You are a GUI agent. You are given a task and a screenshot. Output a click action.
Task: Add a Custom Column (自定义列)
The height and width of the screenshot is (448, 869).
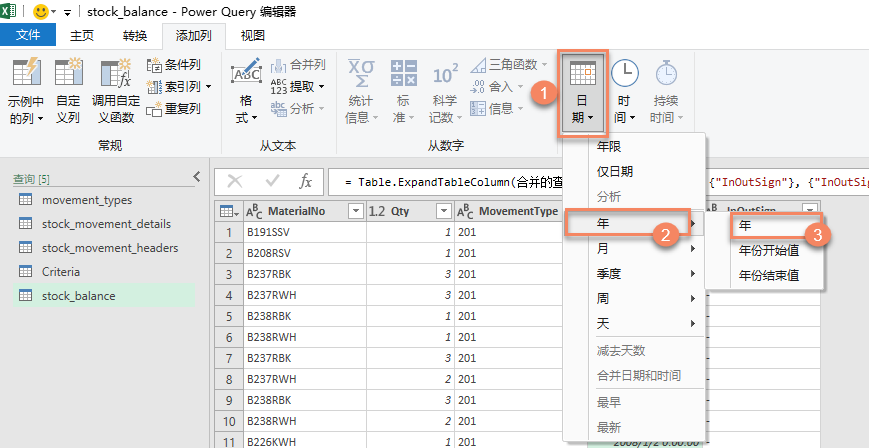point(68,90)
